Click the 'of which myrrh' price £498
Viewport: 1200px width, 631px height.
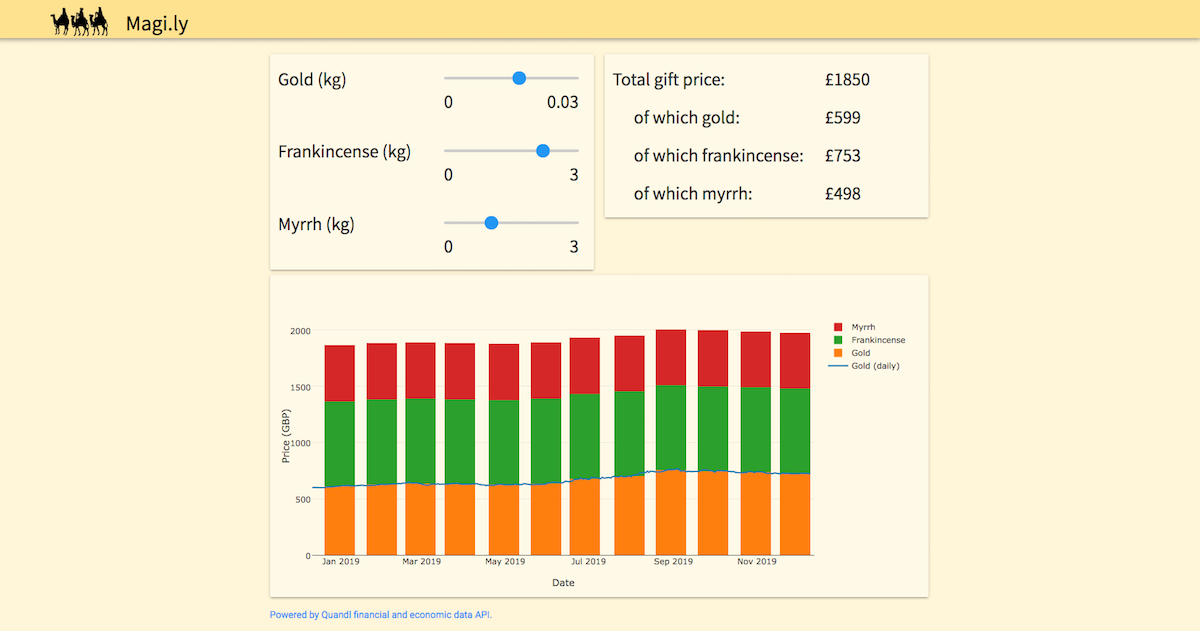842,194
